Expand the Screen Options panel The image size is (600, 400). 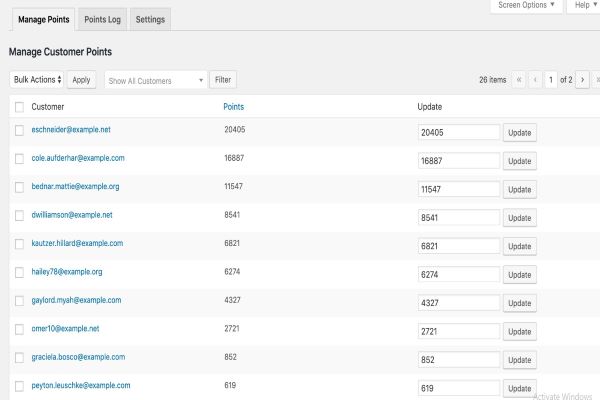[525, 5]
